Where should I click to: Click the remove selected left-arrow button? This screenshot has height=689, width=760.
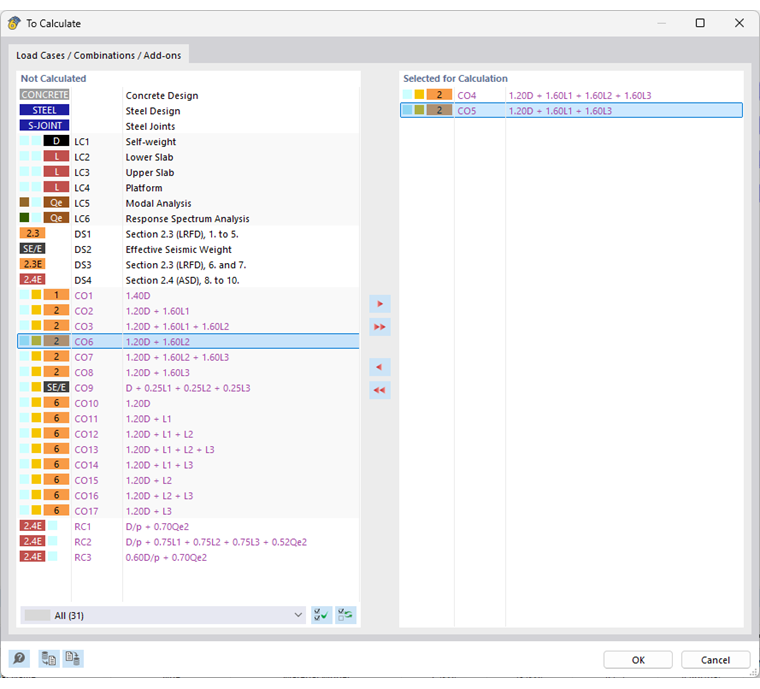(x=380, y=367)
